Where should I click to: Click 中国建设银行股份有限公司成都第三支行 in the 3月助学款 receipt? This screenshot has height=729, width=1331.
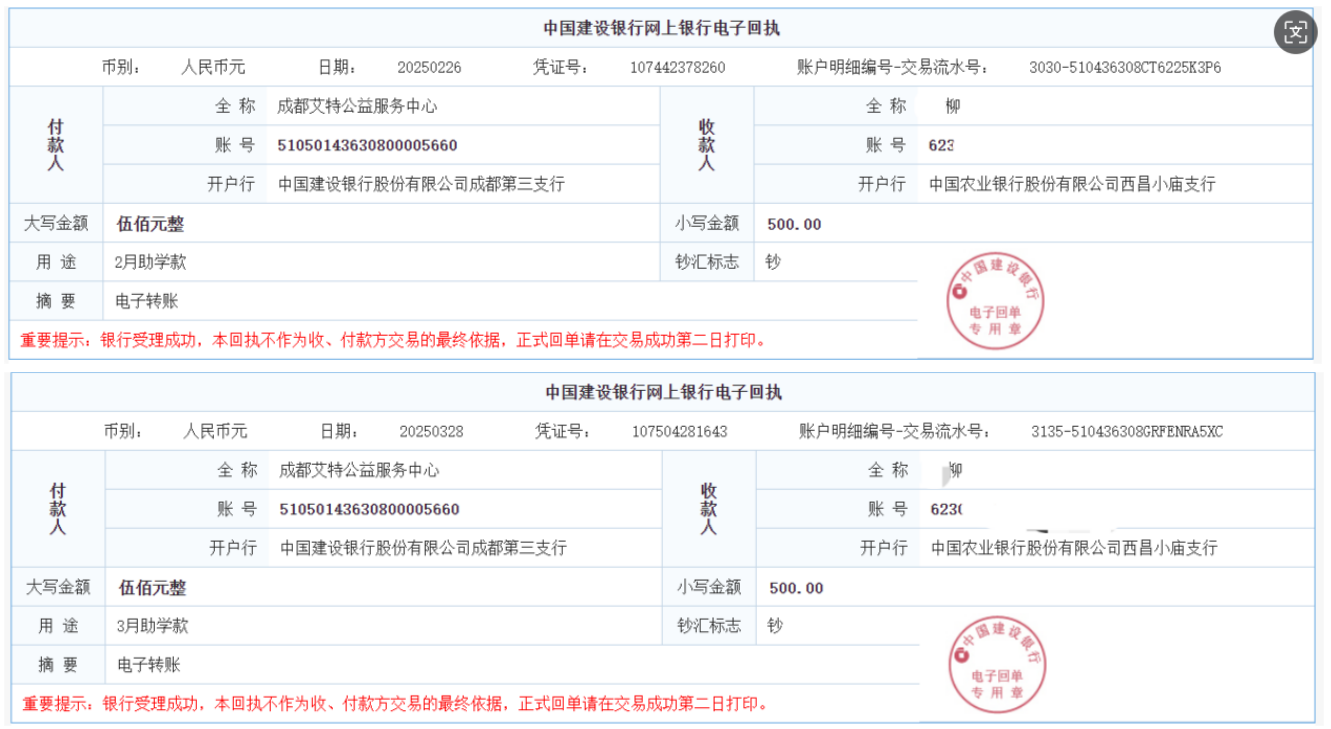click(x=423, y=548)
